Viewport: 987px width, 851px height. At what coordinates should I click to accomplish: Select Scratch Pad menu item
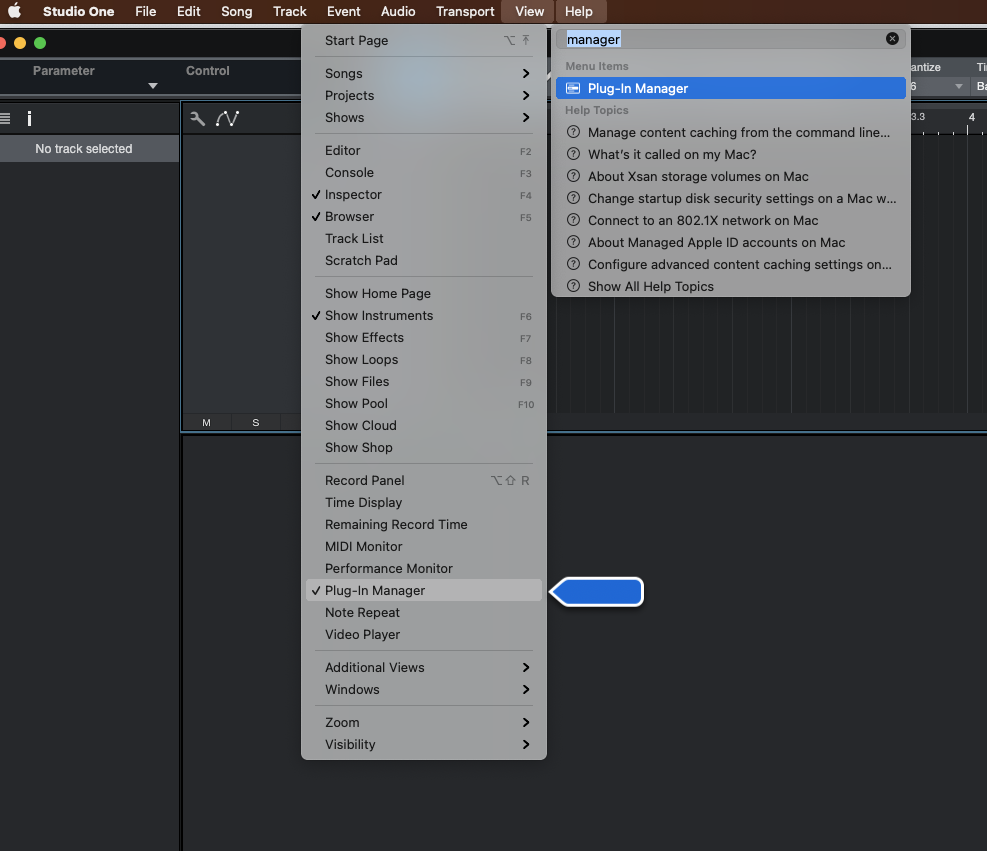tap(424, 261)
